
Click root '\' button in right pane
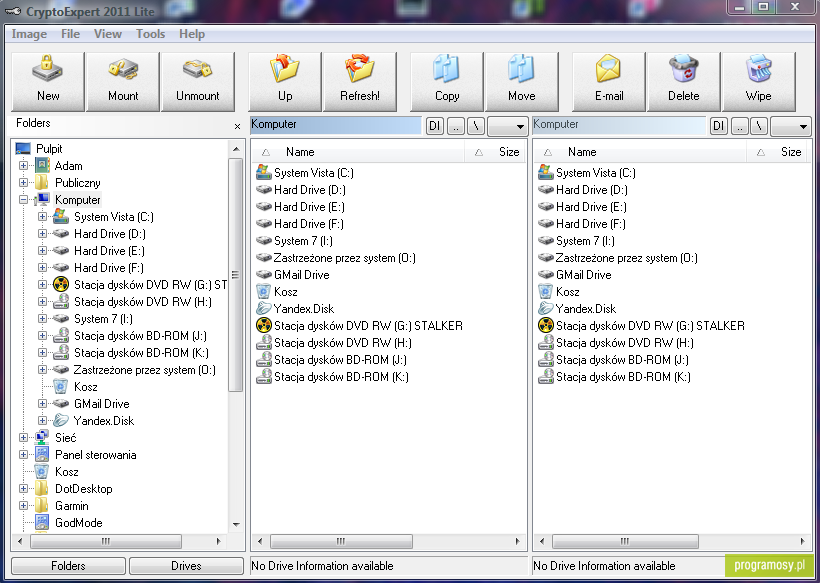759,126
